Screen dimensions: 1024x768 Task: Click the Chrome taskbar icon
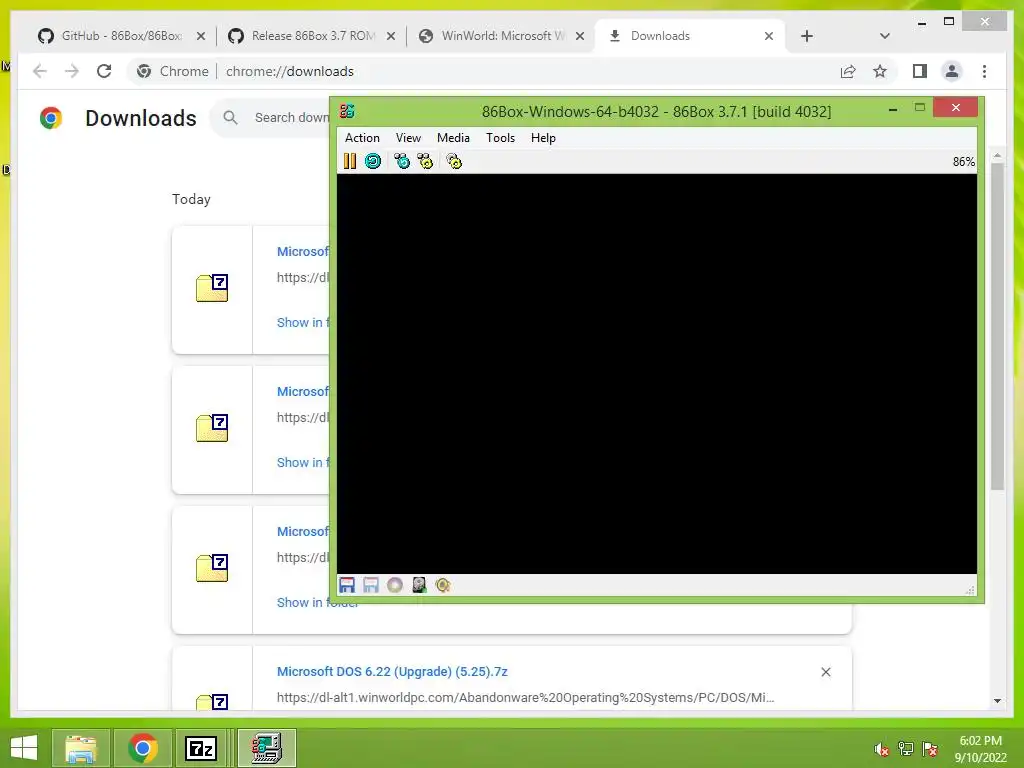tap(142, 748)
